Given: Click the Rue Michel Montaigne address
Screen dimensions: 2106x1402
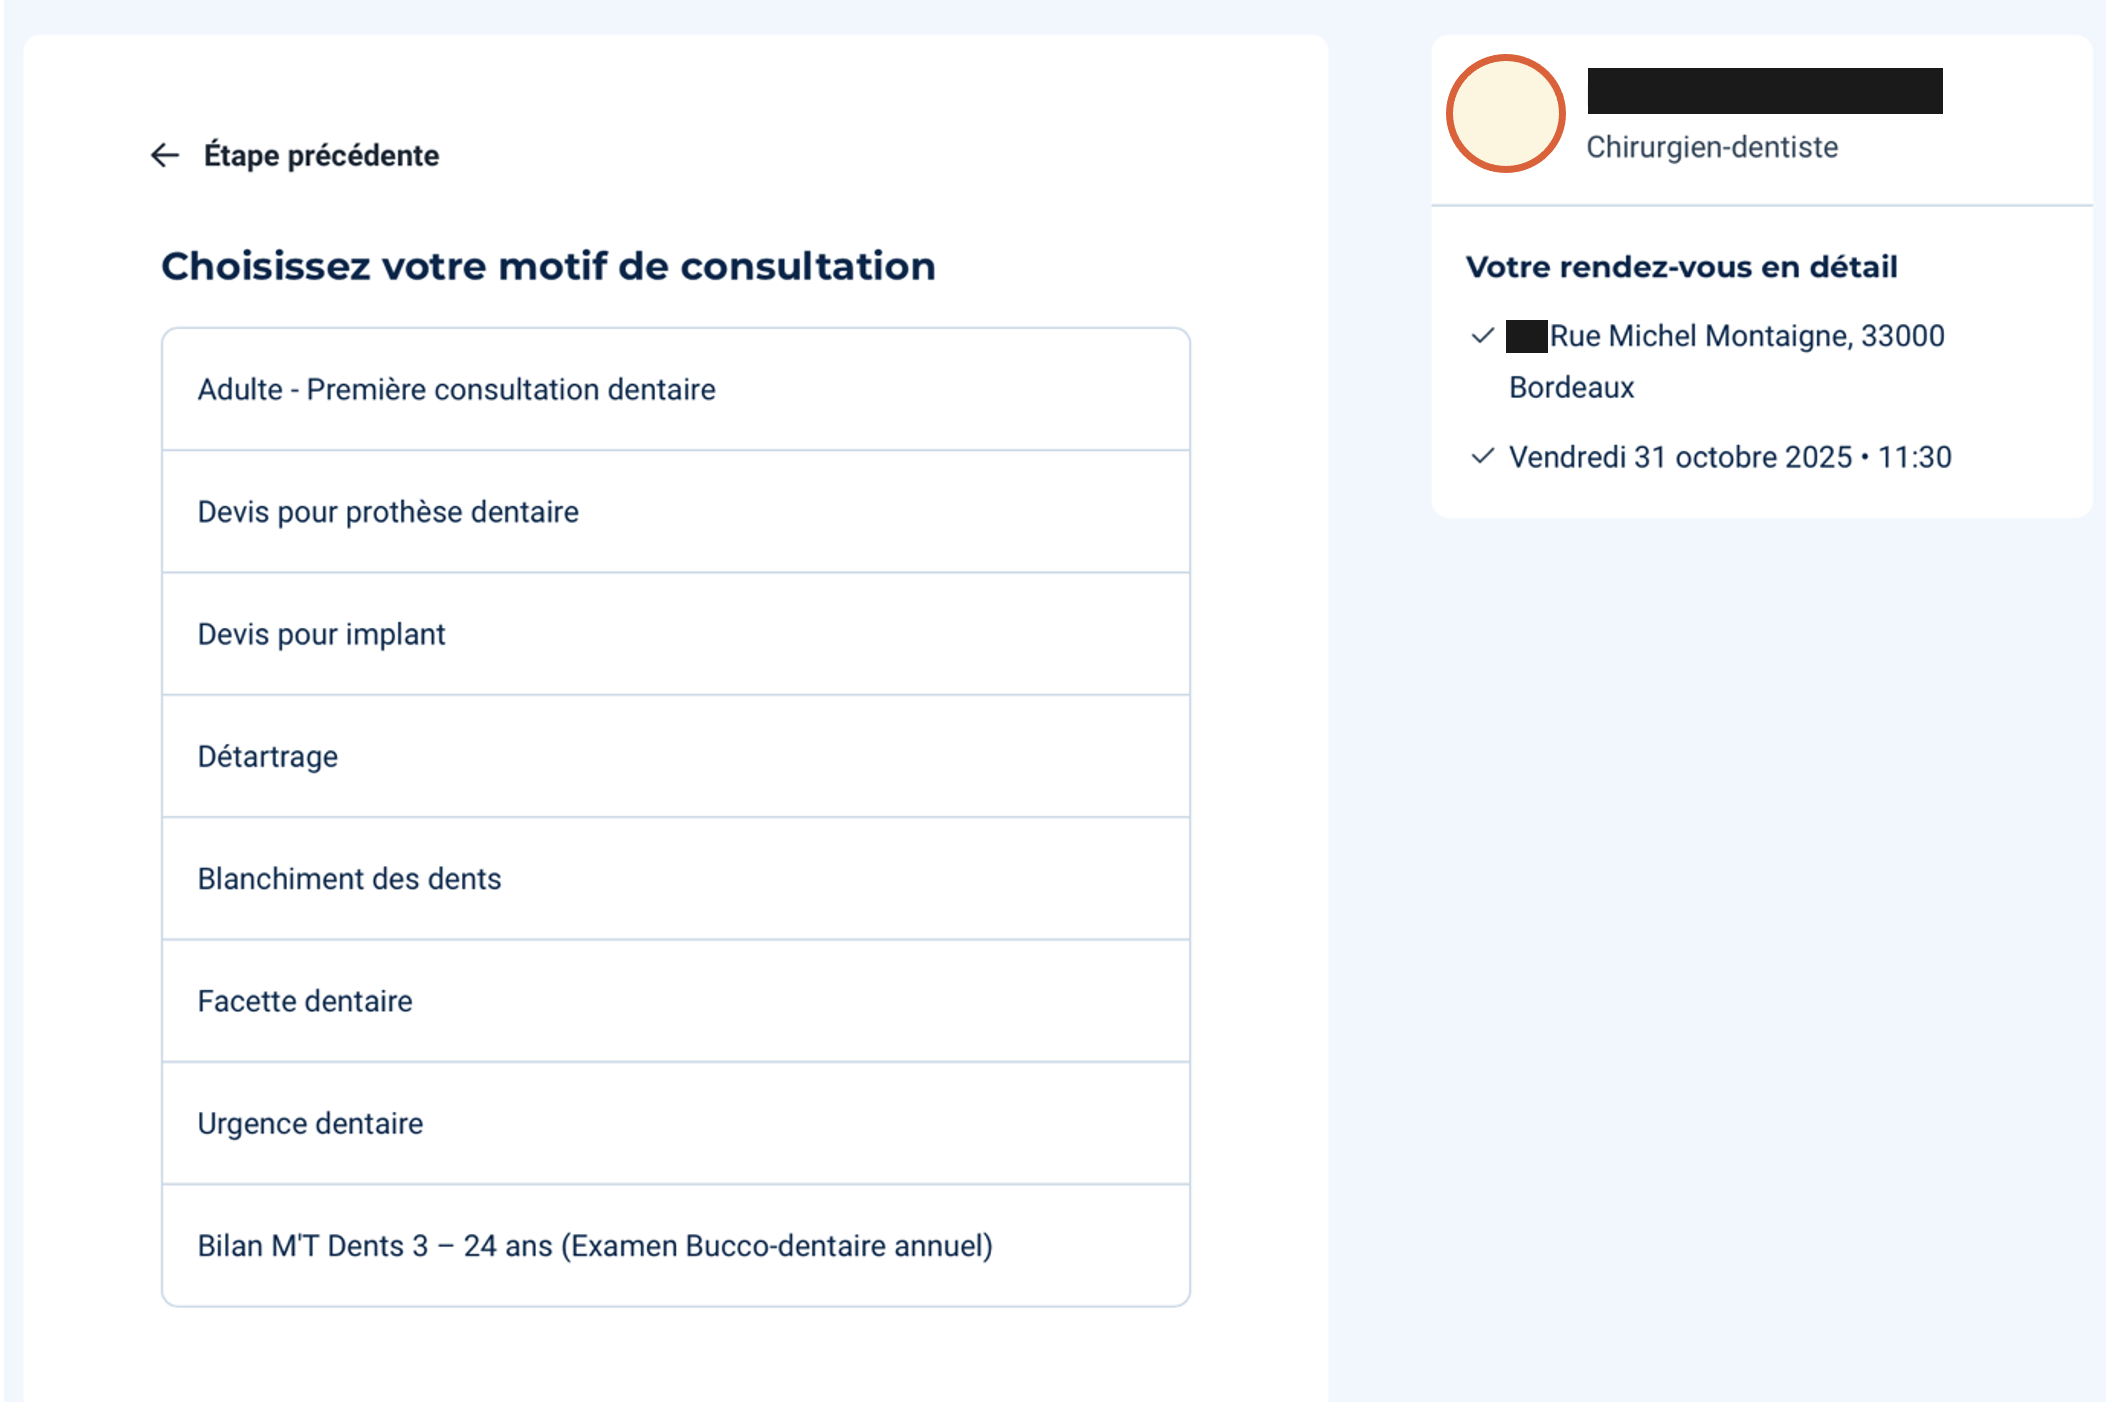Looking at the screenshot, I should pos(1746,336).
